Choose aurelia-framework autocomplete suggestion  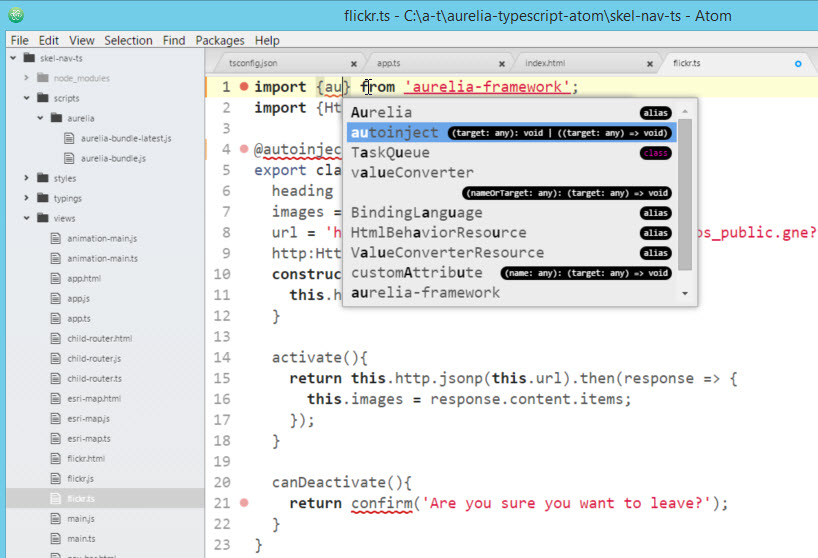(x=511, y=293)
